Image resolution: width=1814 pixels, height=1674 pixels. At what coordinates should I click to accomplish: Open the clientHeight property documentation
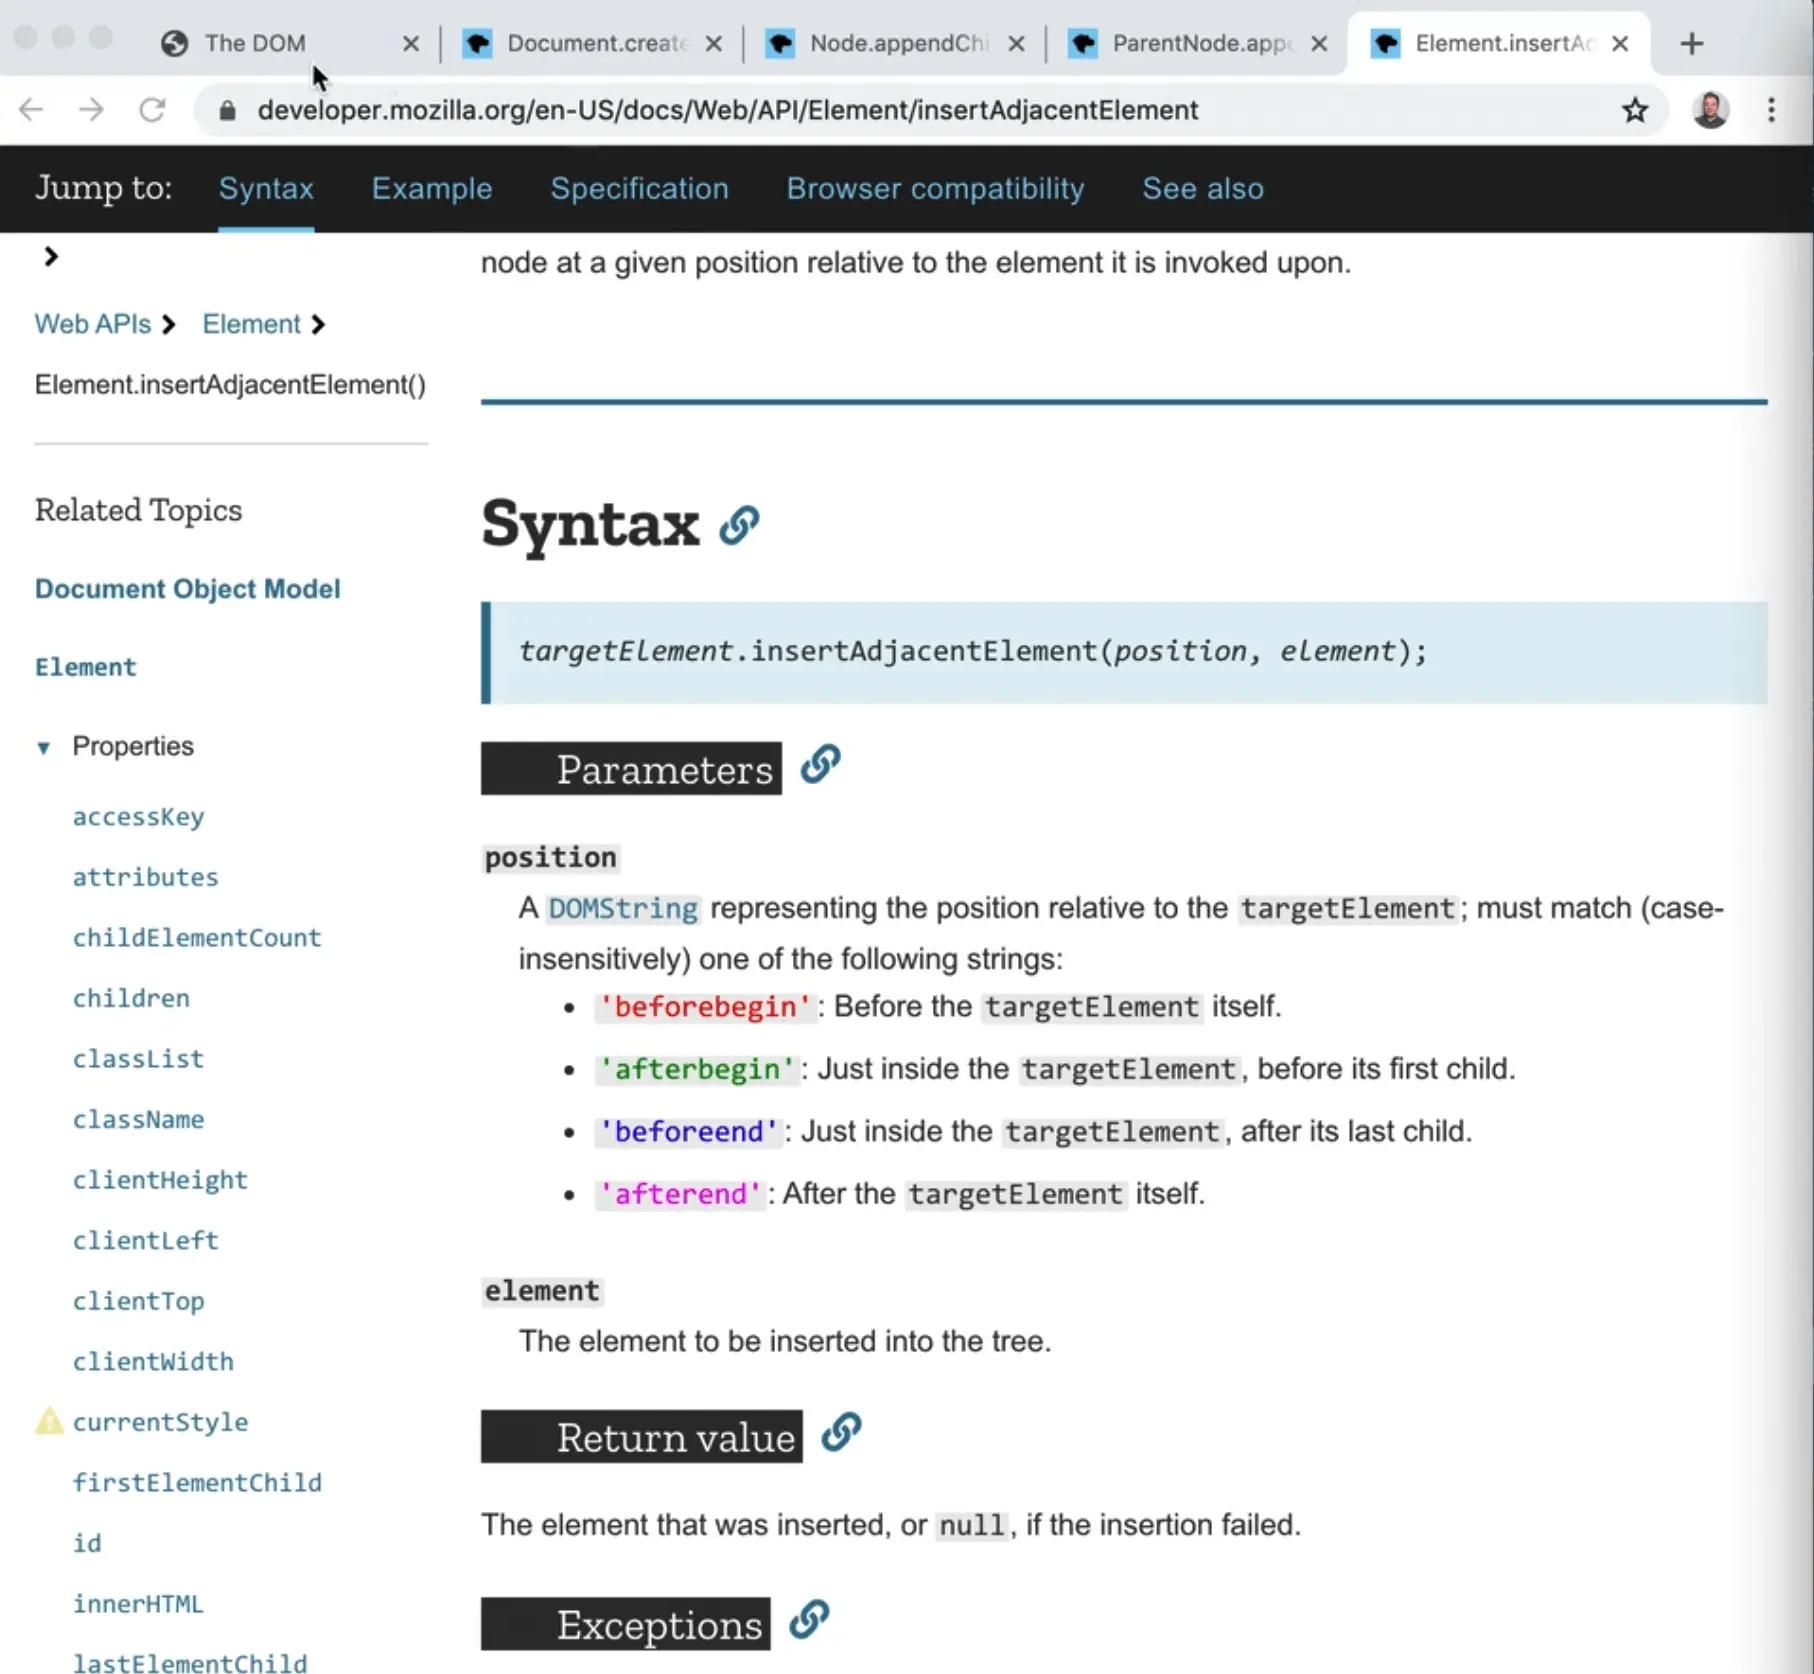[160, 1180]
